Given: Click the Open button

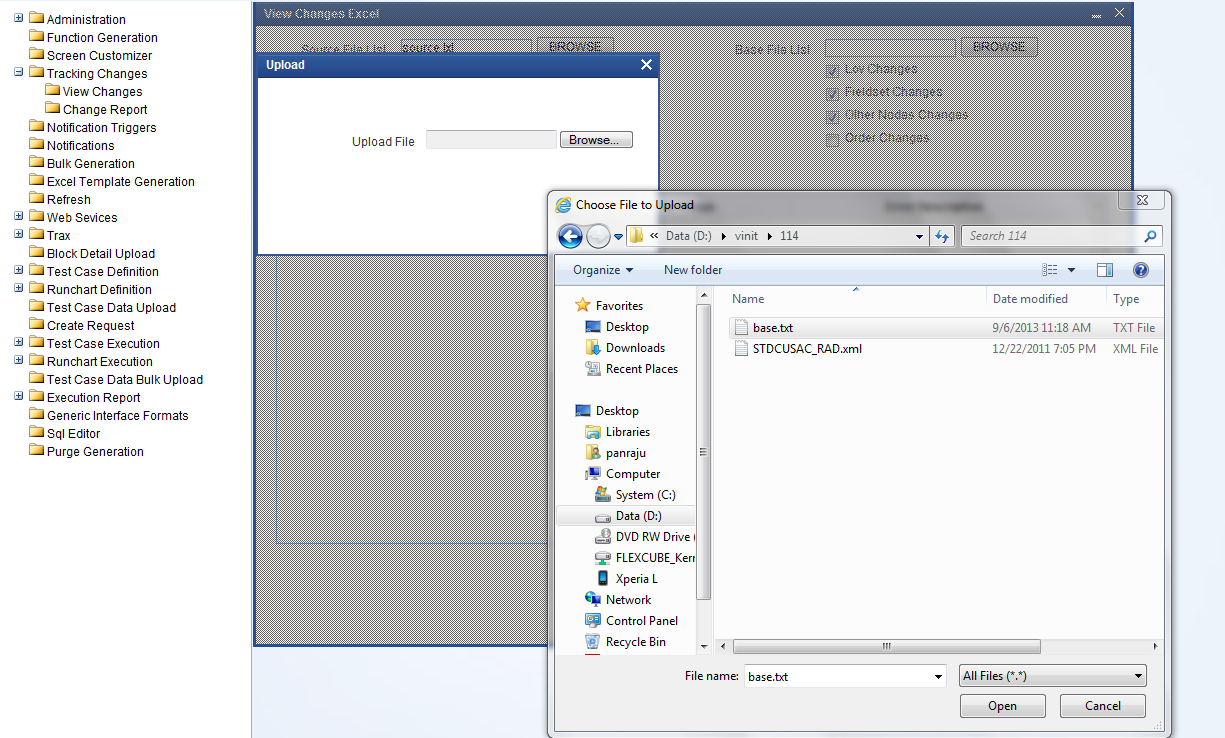Looking at the screenshot, I should click(x=1003, y=706).
